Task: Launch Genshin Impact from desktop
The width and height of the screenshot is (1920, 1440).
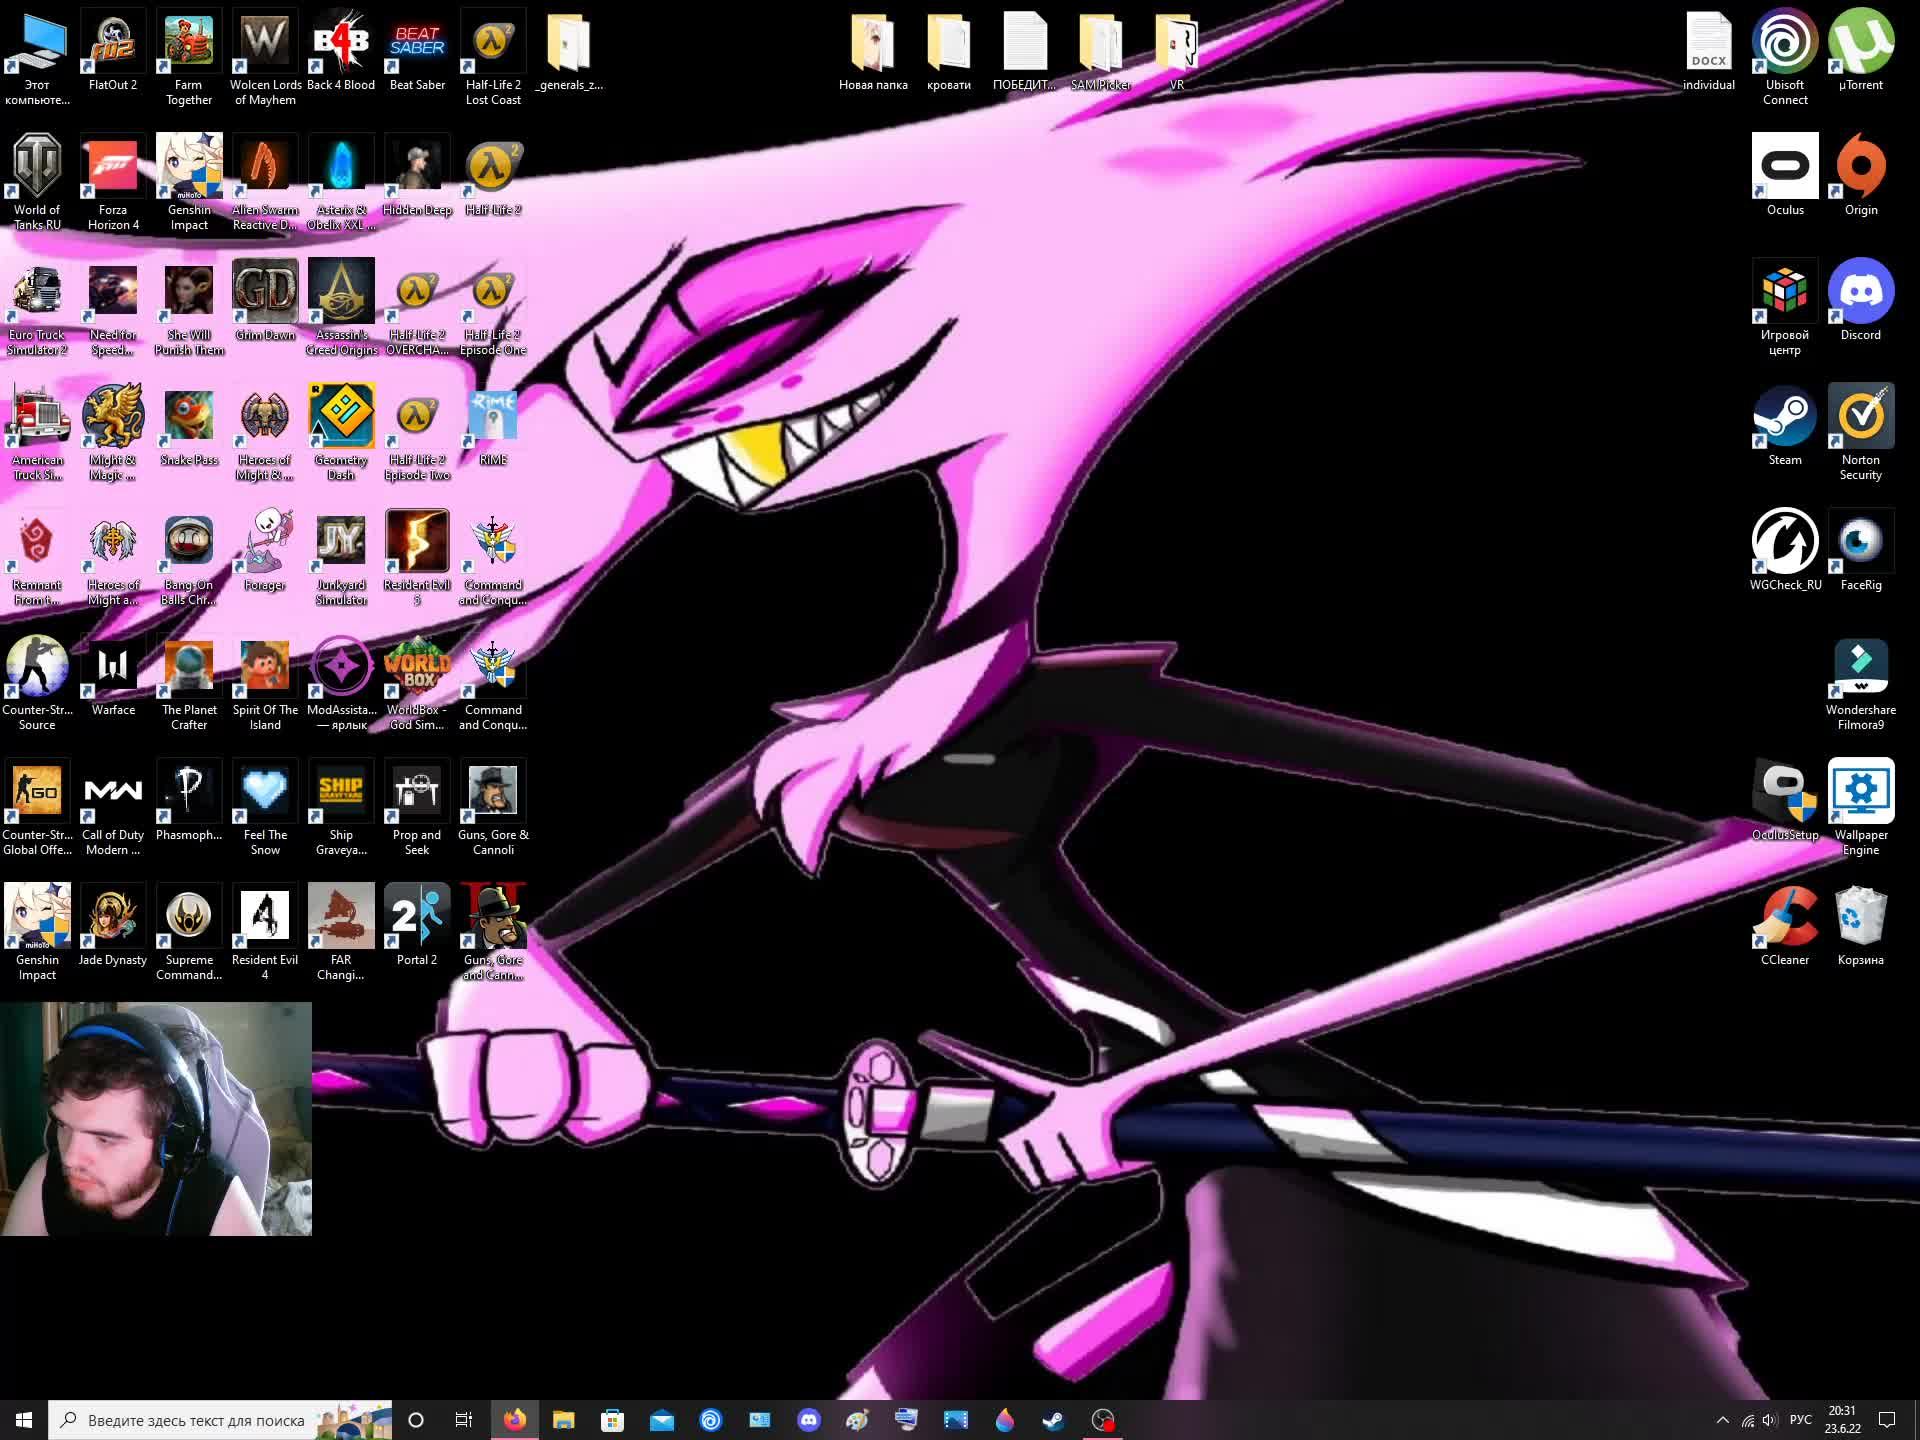Action: coord(36,918)
